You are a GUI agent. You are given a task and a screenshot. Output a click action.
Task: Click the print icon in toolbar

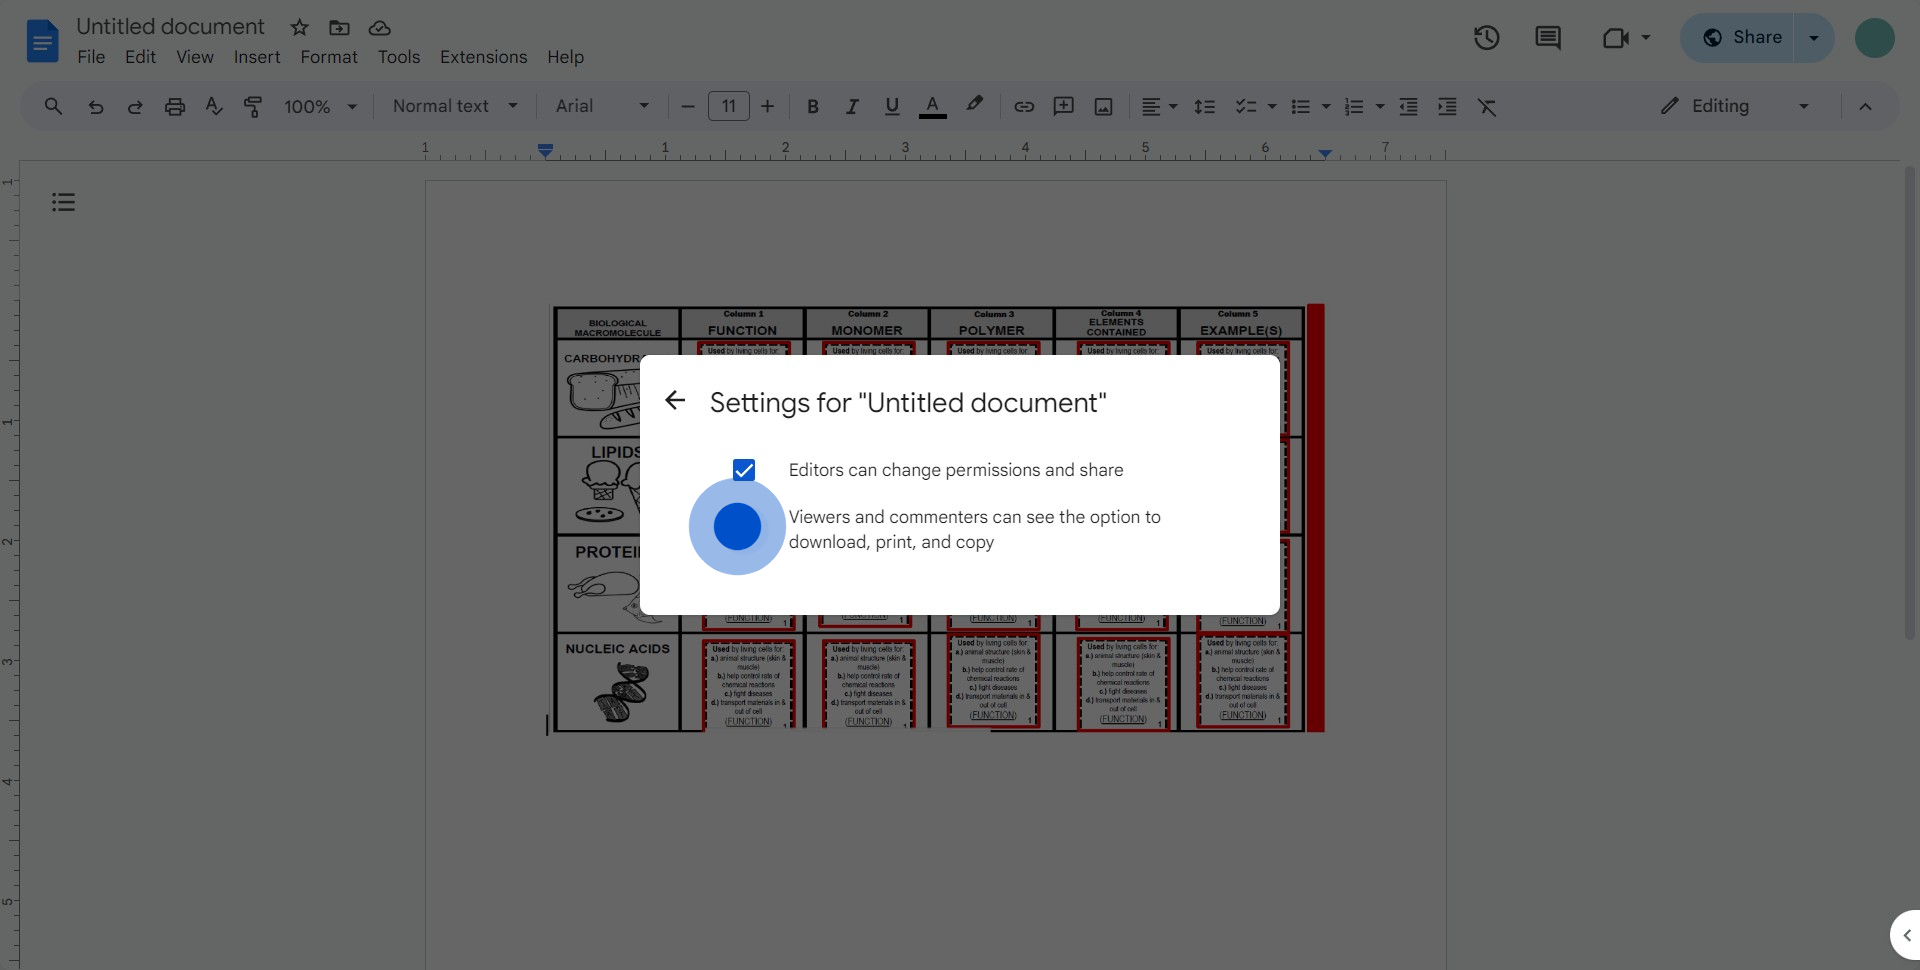coord(175,106)
